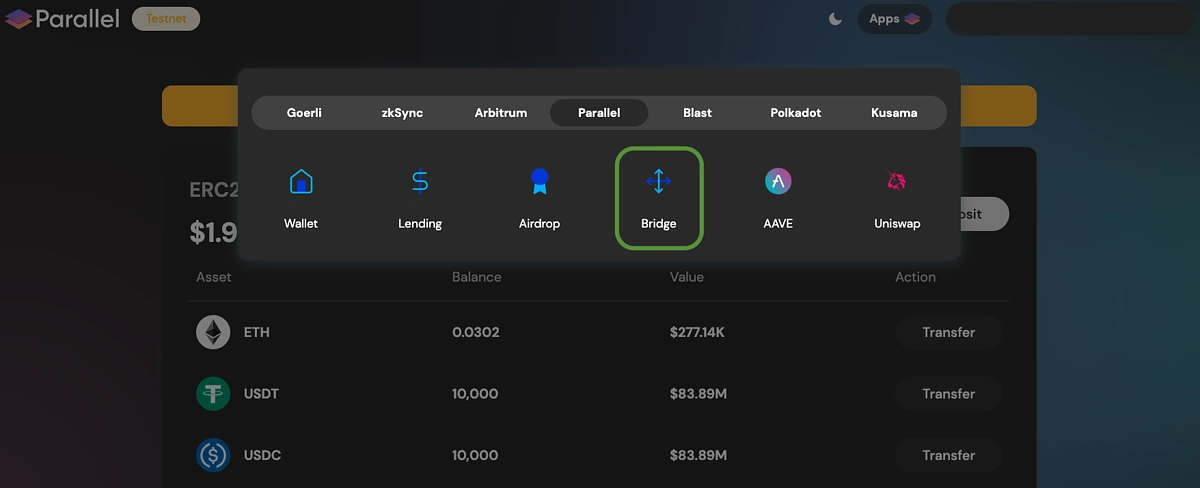
Task: Click the Value column header
Action: pyautogui.click(x=687, y=277)
